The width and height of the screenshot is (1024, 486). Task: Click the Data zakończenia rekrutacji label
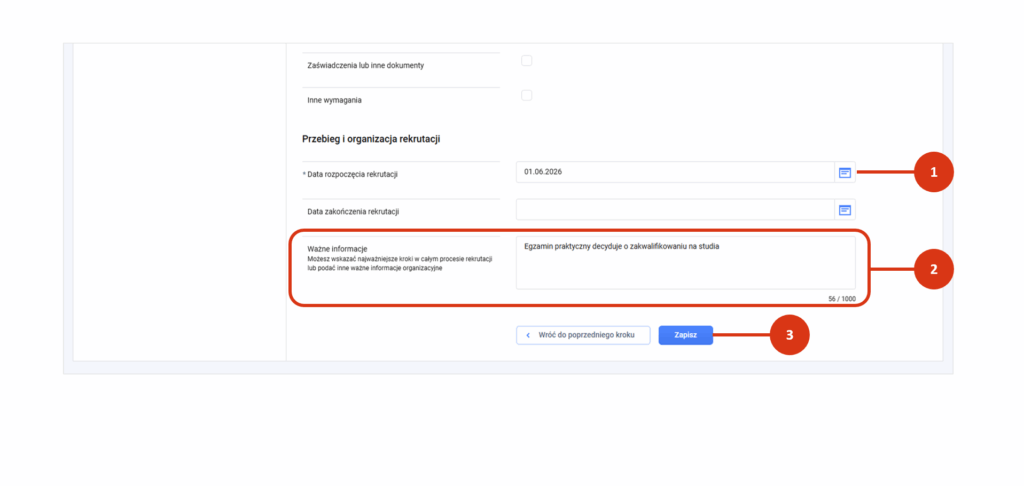click(358, 212)
